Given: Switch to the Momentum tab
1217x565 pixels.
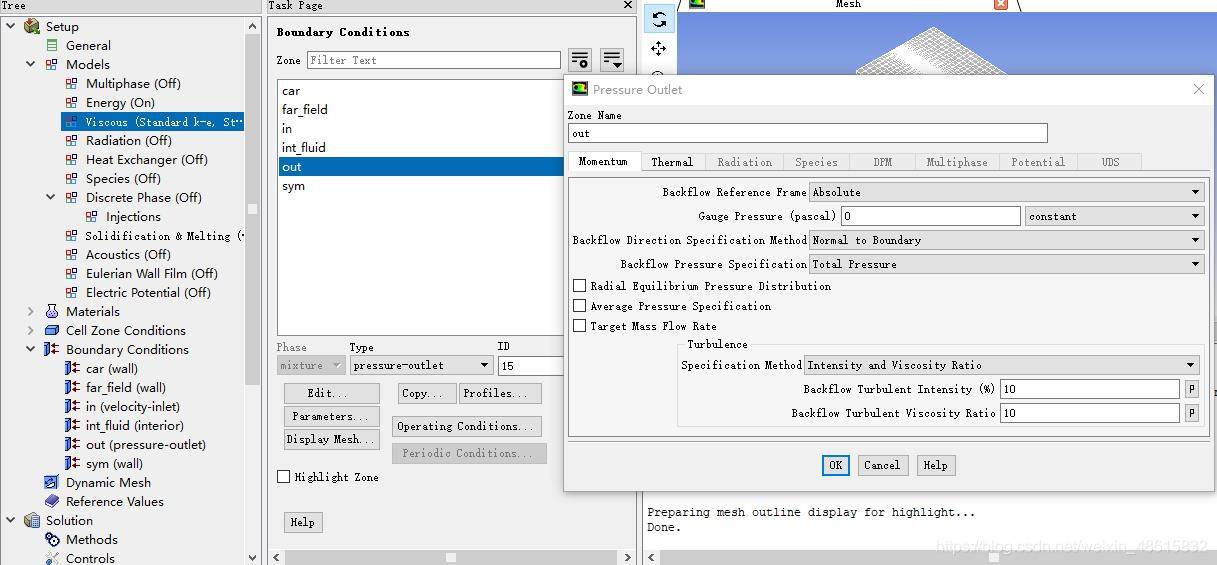Looking at the screenshot, I should click(603, 161).
